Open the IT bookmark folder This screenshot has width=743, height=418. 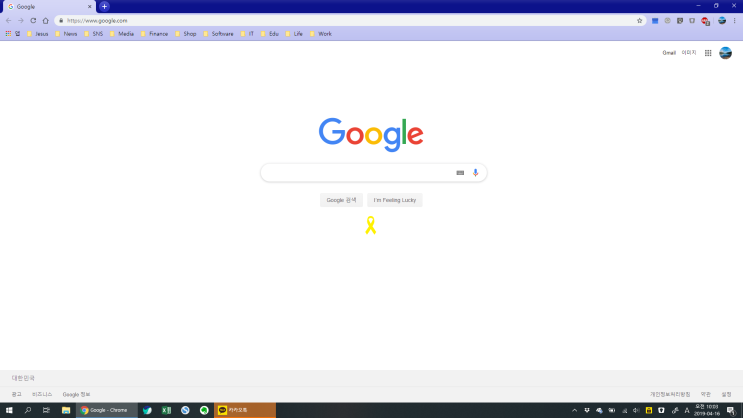tap(247, 34)
